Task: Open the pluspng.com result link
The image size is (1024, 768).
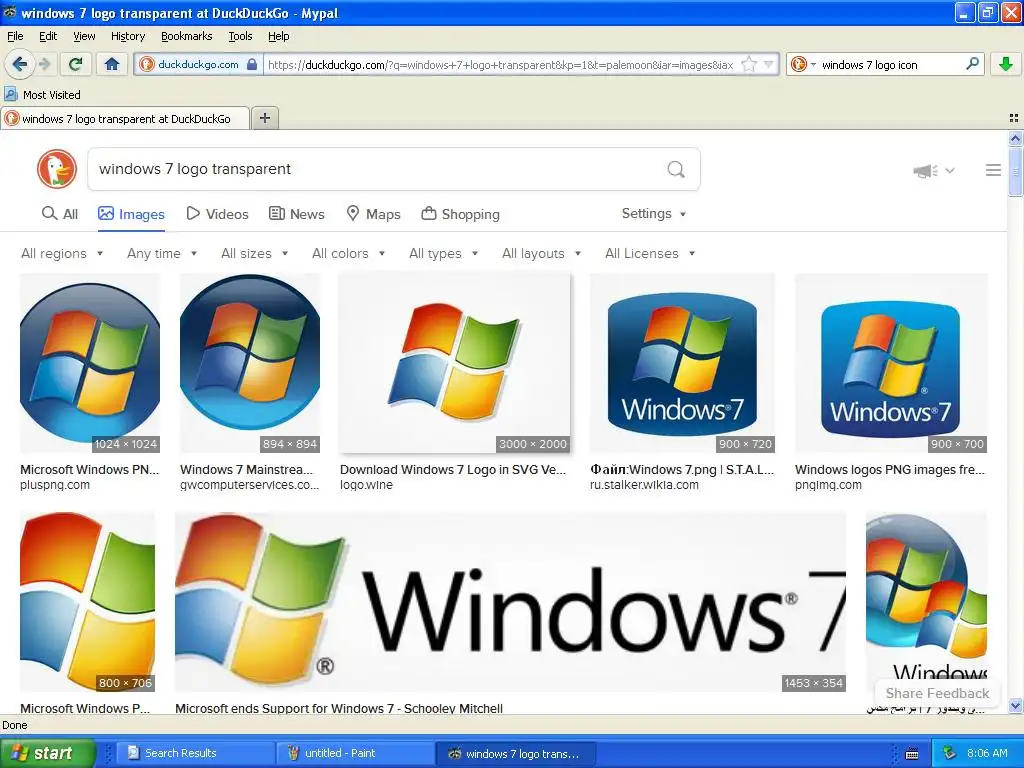Action: [55, 485]
